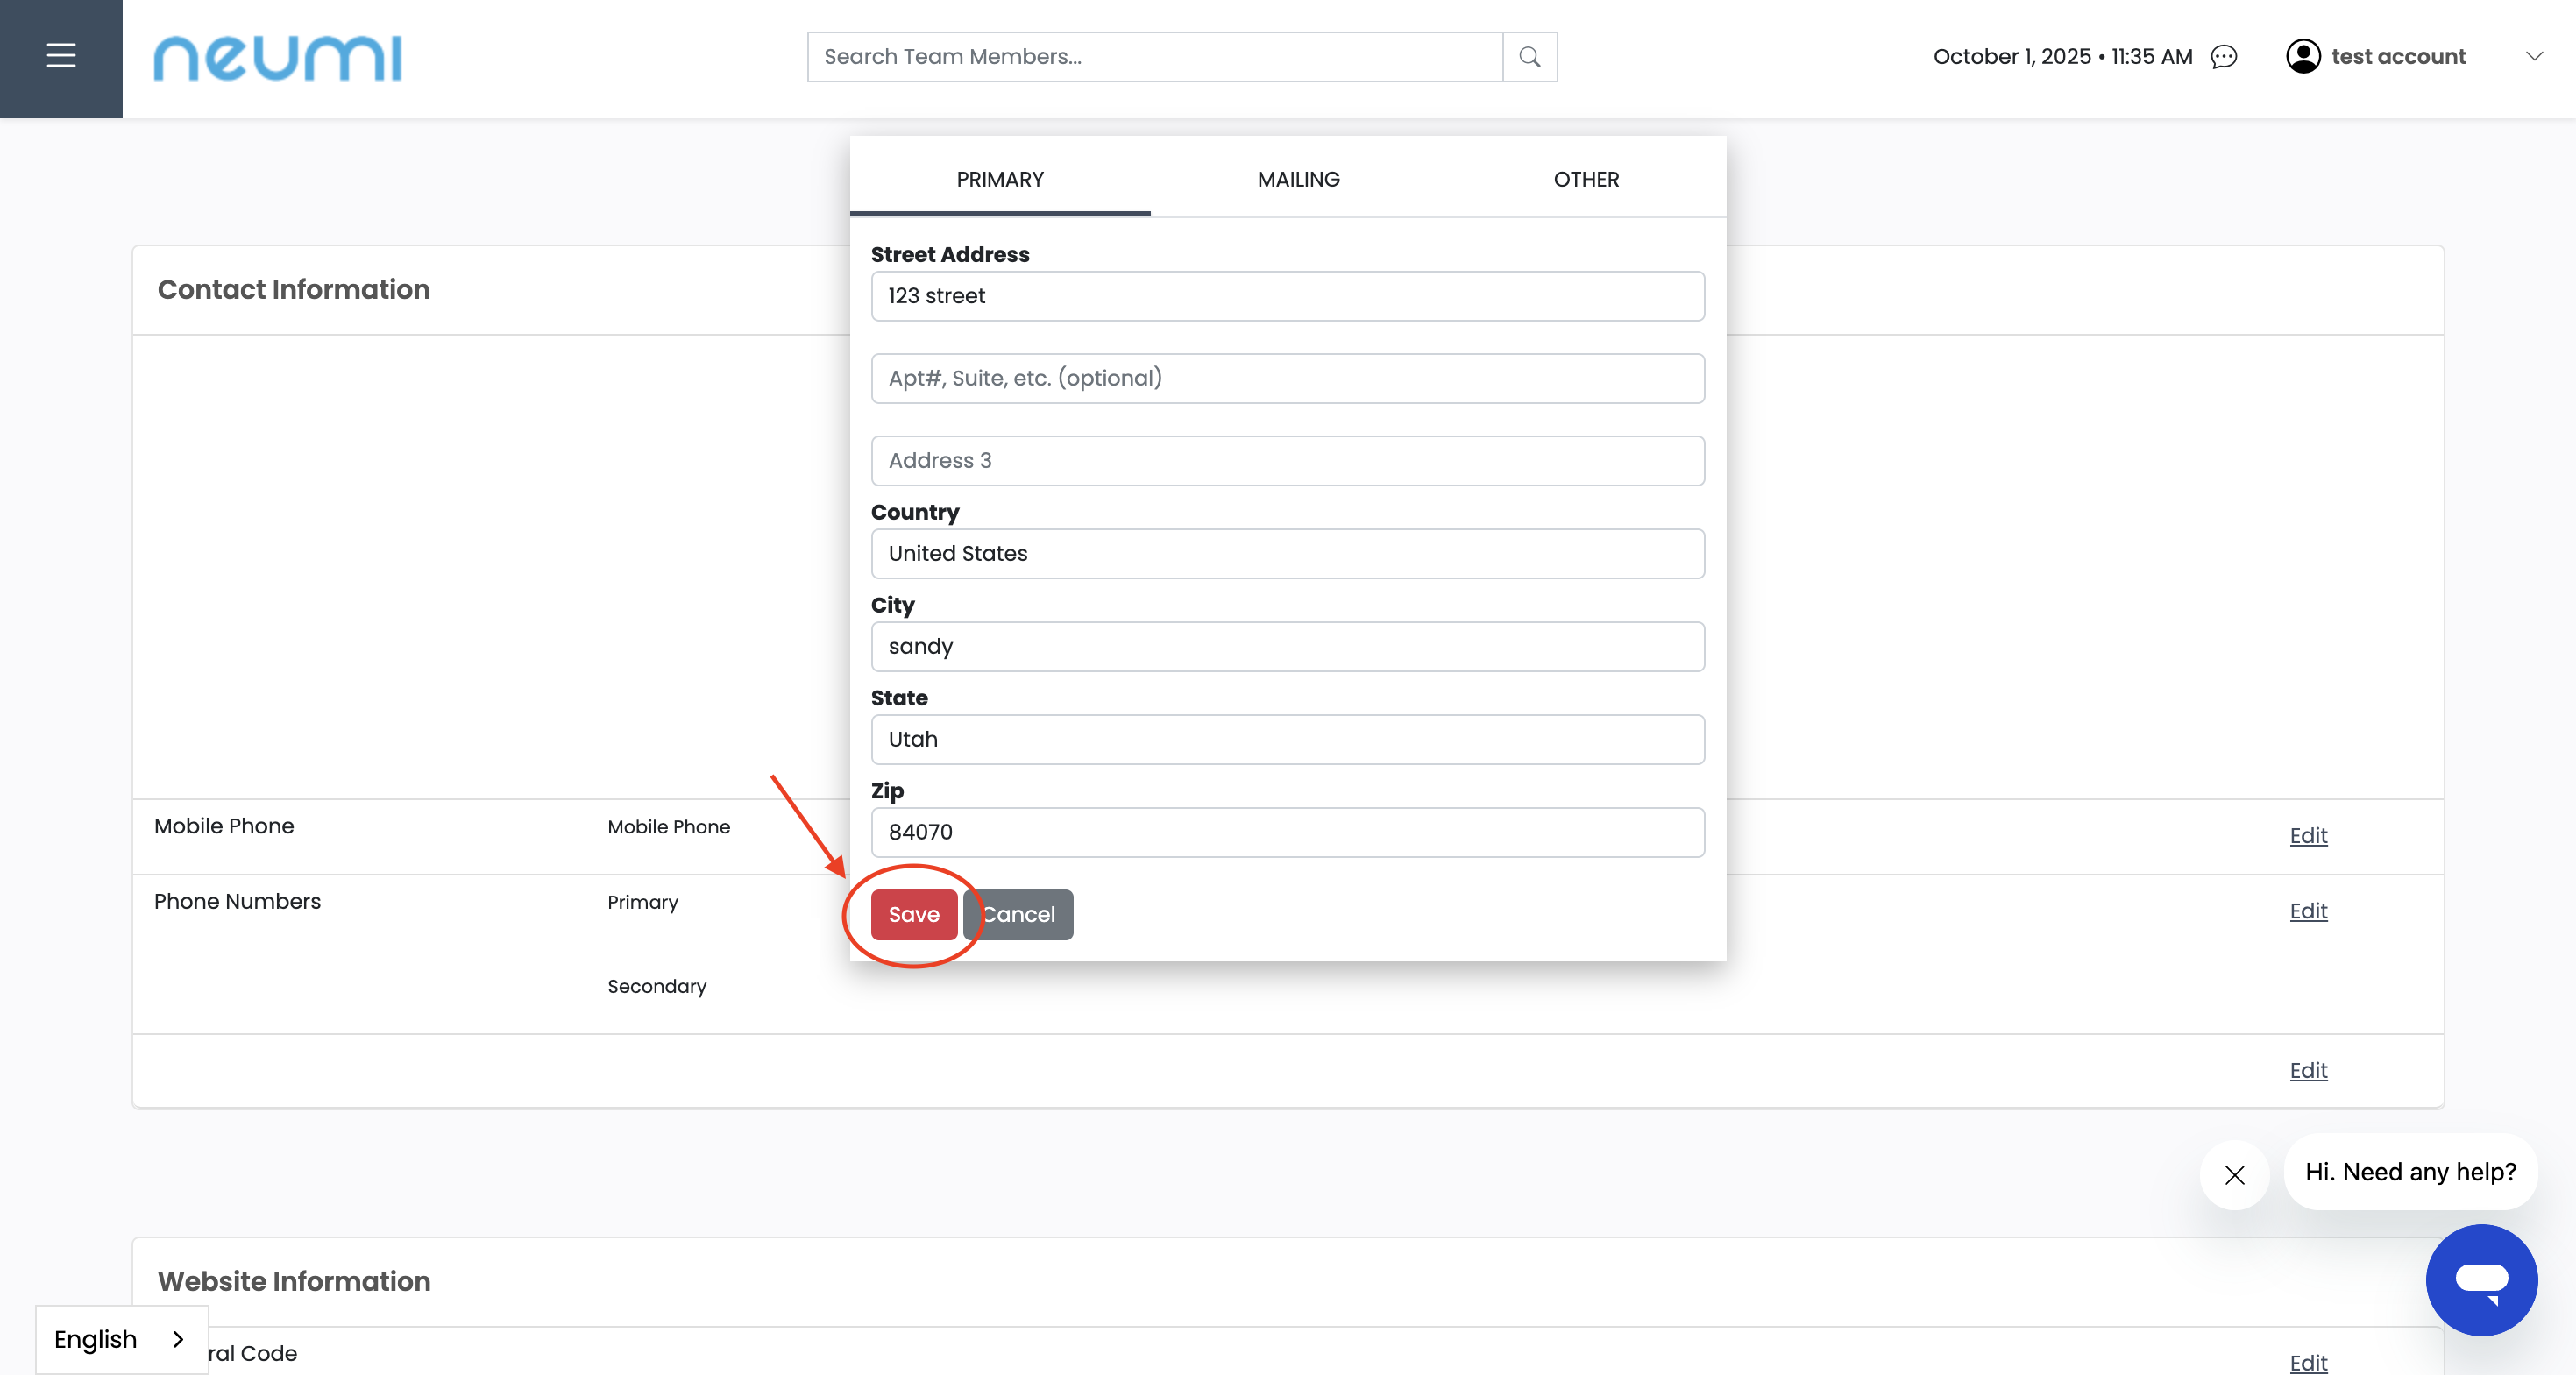
Task: Select the PRIMARY address tab
Action: pyautogui.click(x=999, y=179)
